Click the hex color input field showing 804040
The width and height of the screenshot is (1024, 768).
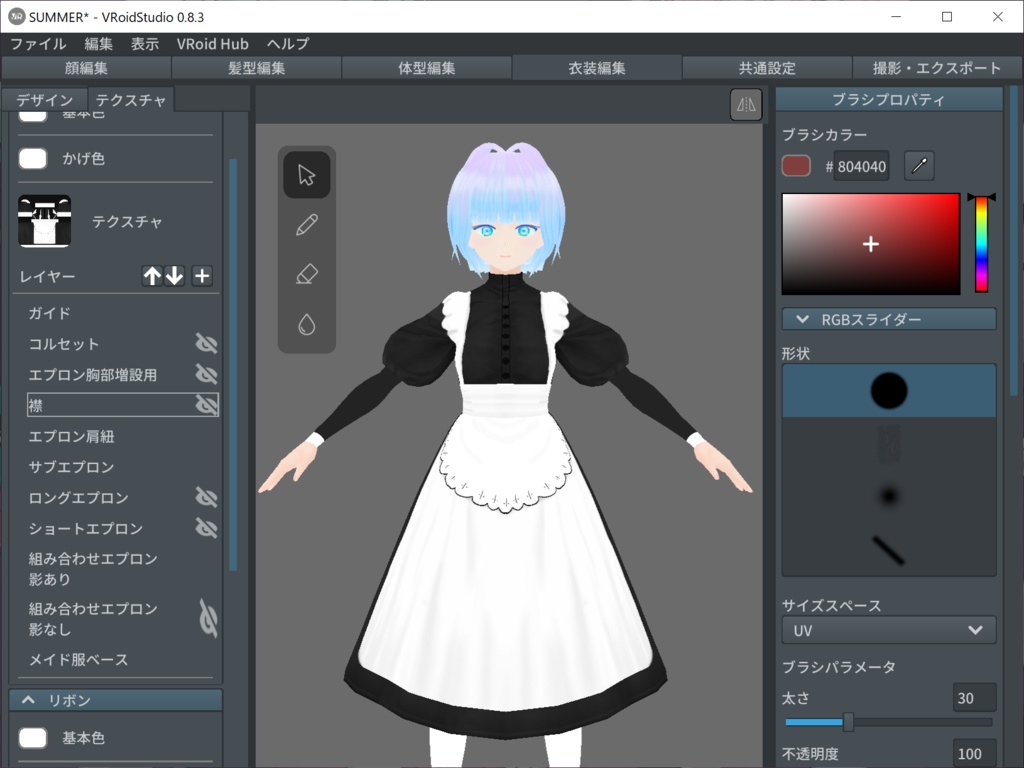pos(860,166)
